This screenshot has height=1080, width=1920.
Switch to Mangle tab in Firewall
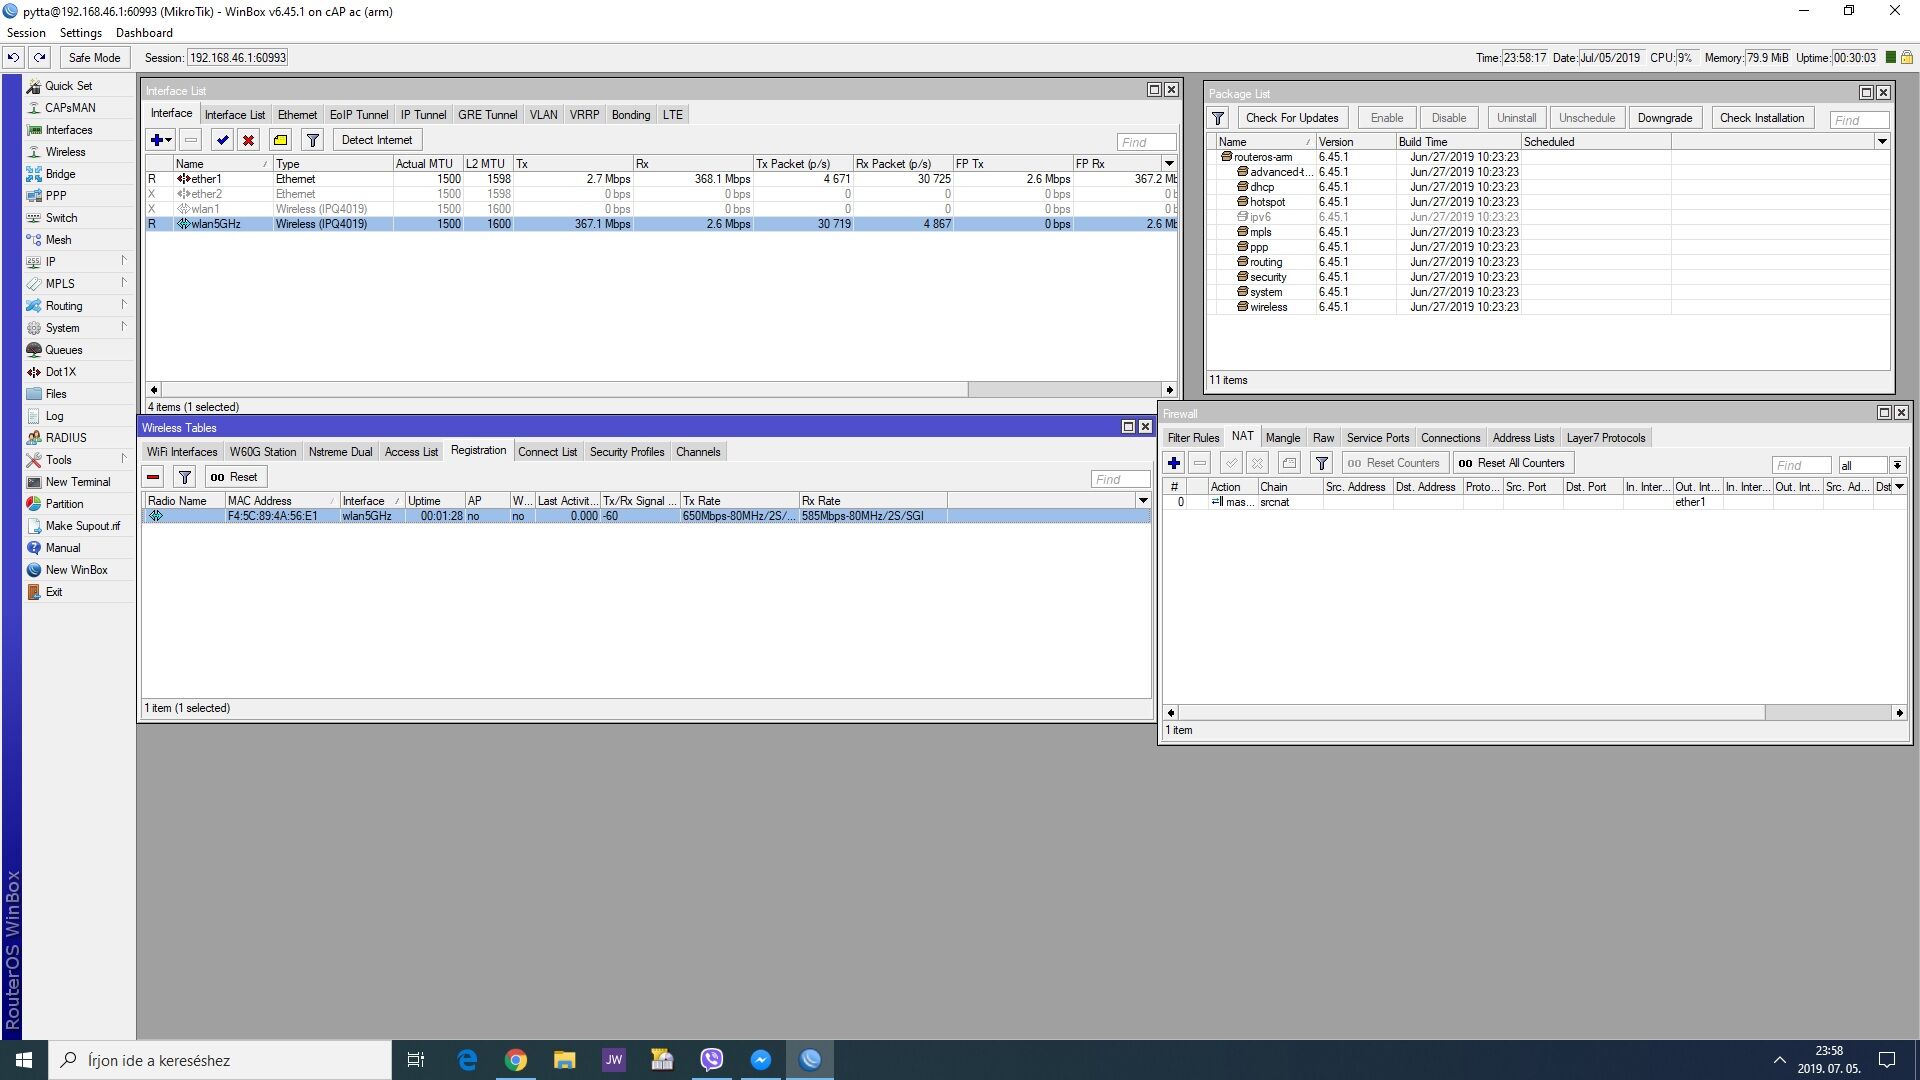(x=1283, y=438)
